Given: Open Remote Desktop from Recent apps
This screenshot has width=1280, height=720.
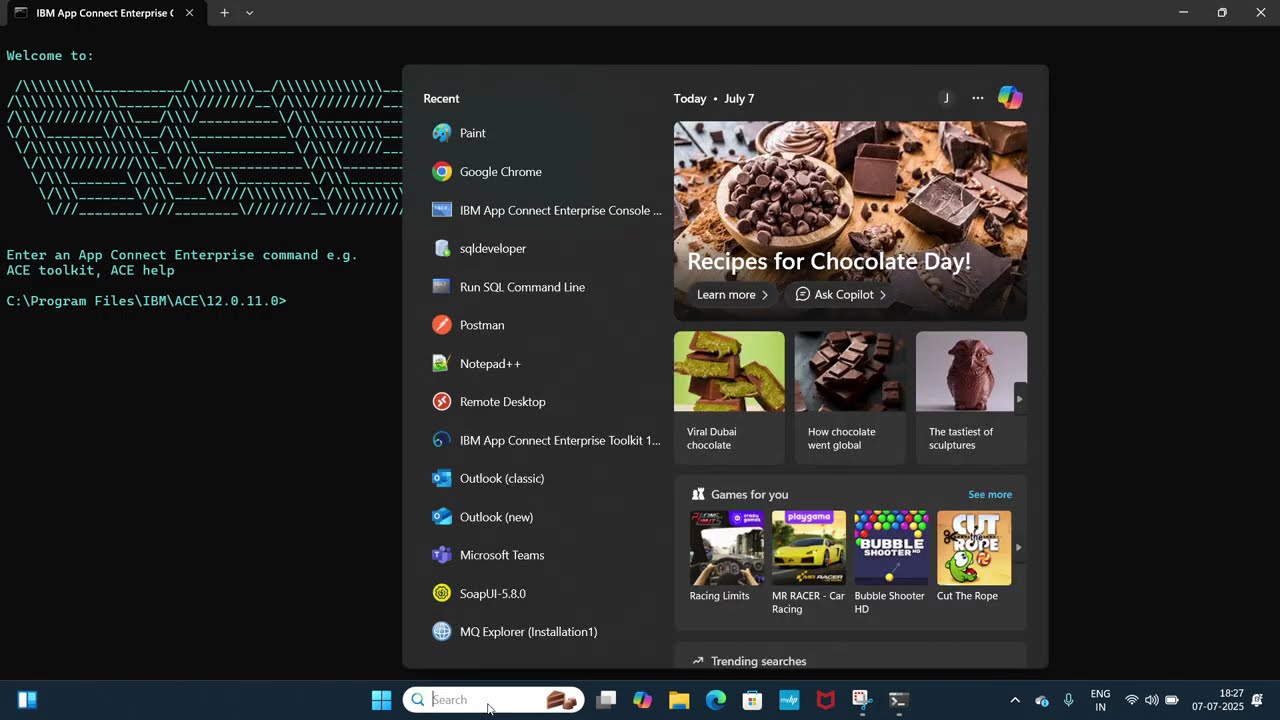Looking at the screenshot, I should point(545,402).
